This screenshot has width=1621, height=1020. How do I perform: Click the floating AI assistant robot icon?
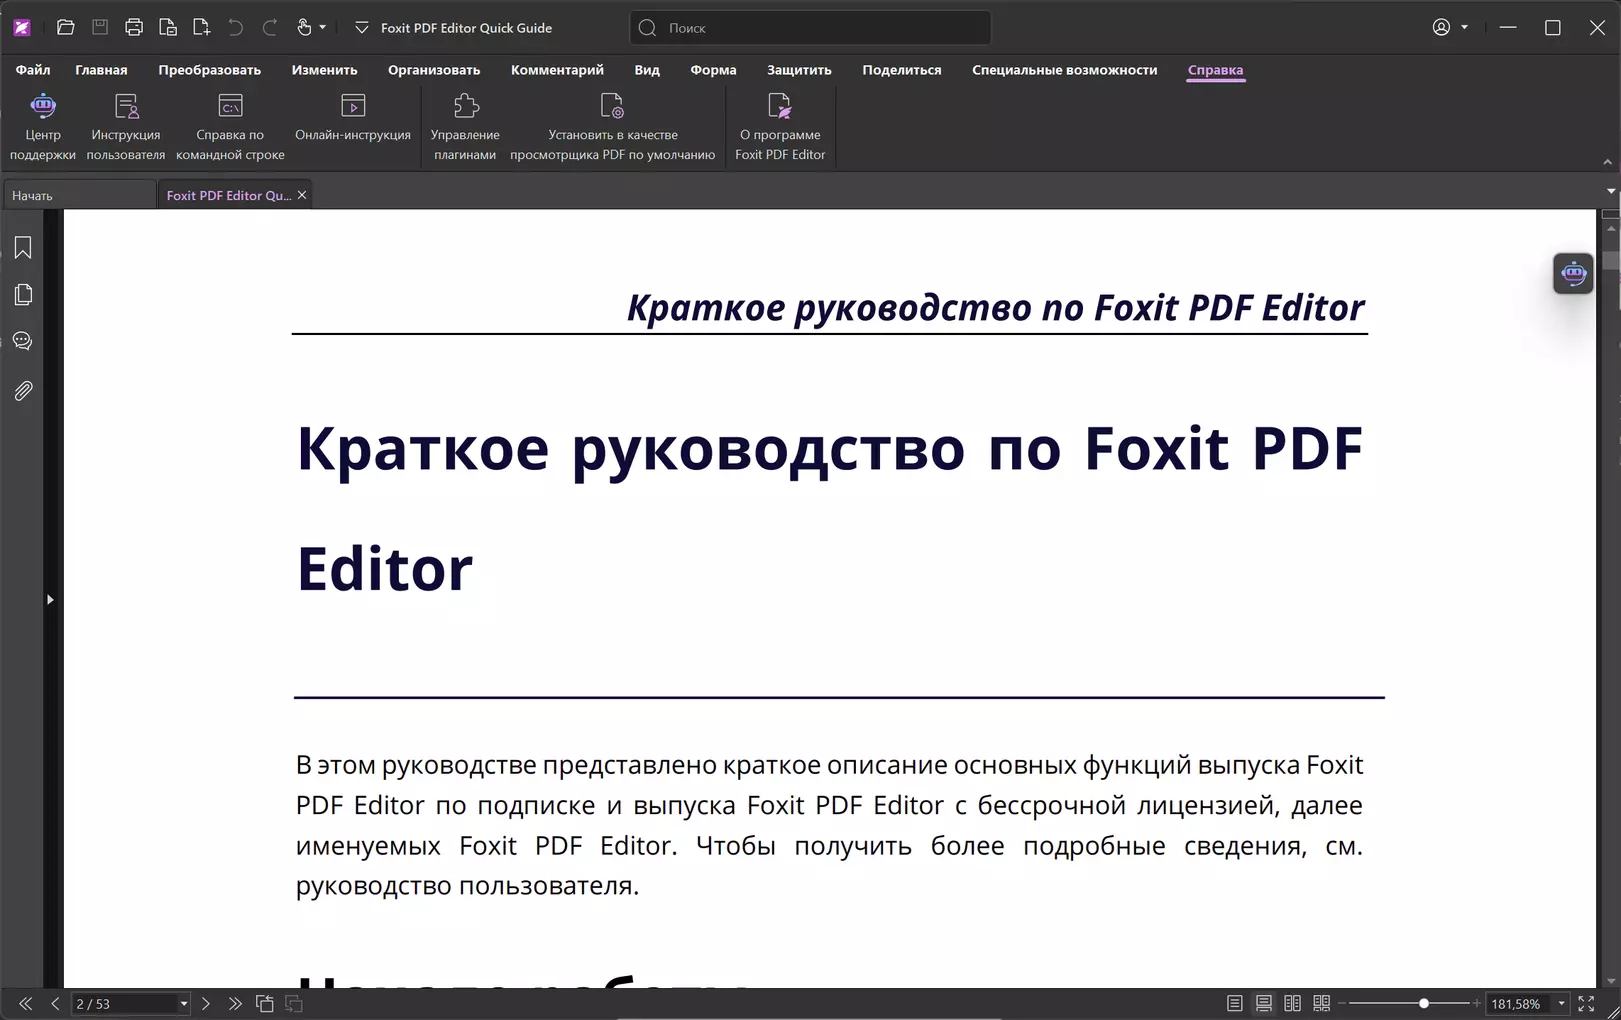[1573, 273]
